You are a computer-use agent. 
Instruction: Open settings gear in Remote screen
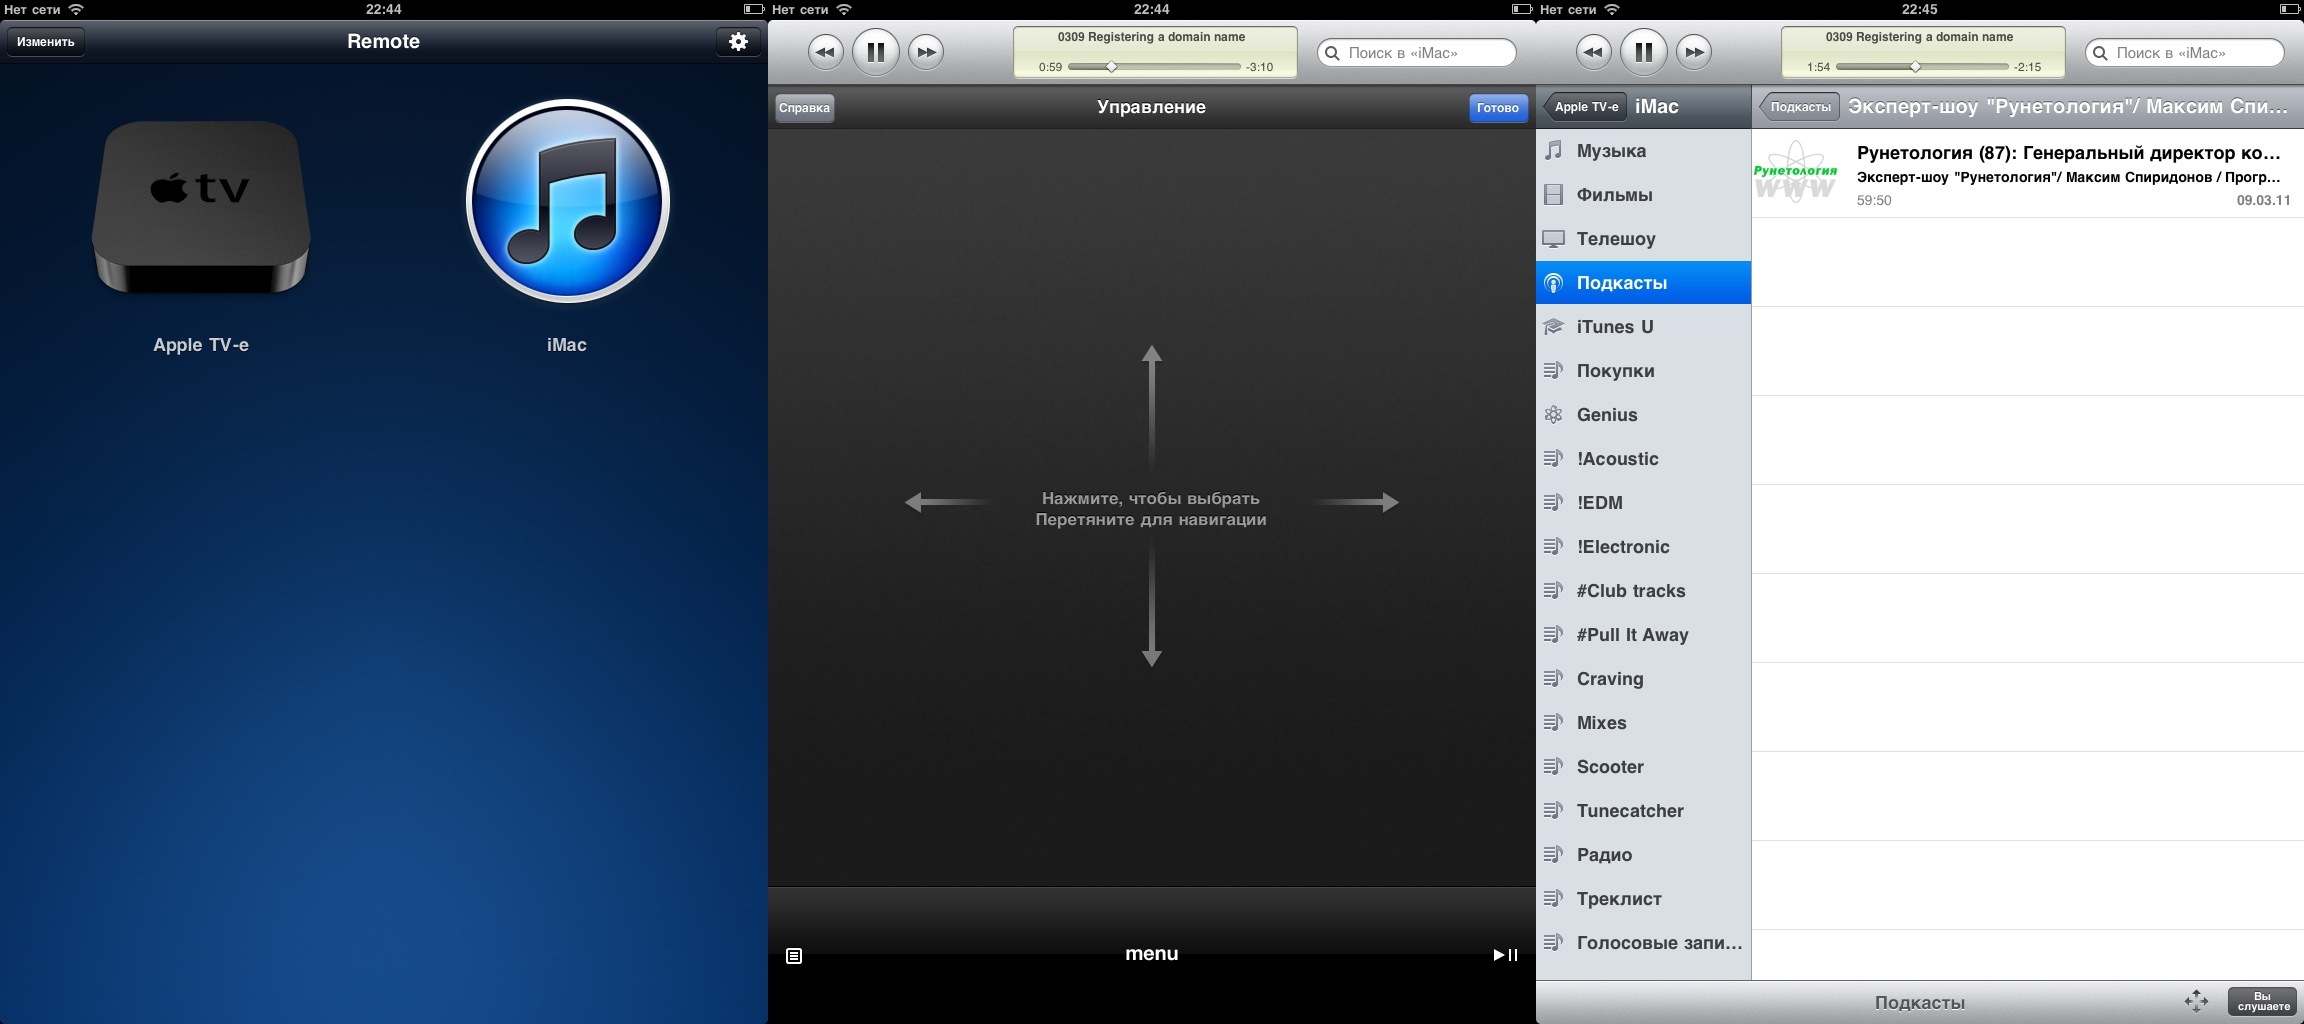click(x=738, y=42)
